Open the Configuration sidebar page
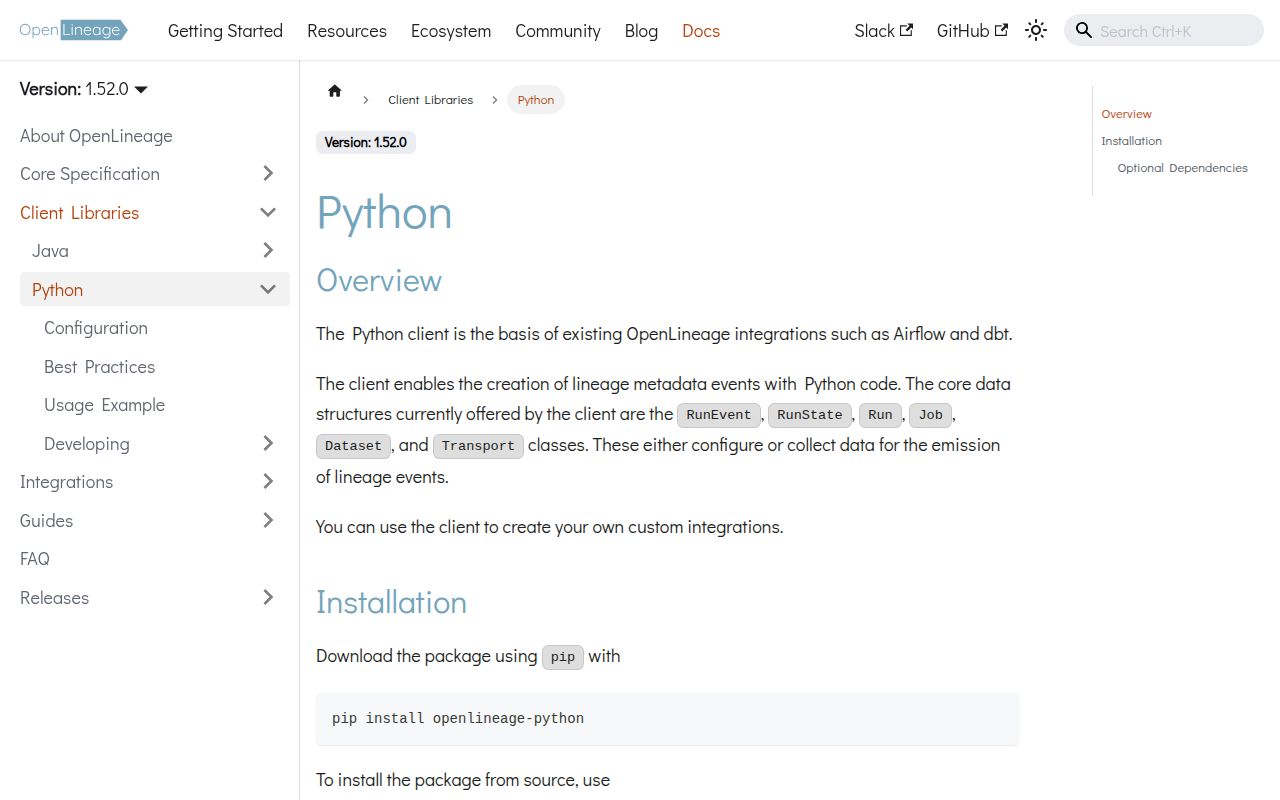The height and width of the screenshot is (800, 1280). click(x=96, y=328)
